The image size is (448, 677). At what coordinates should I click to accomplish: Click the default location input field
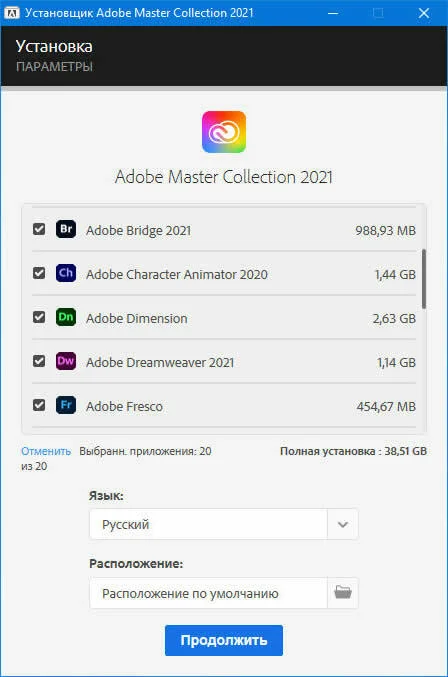pos(208,593)
